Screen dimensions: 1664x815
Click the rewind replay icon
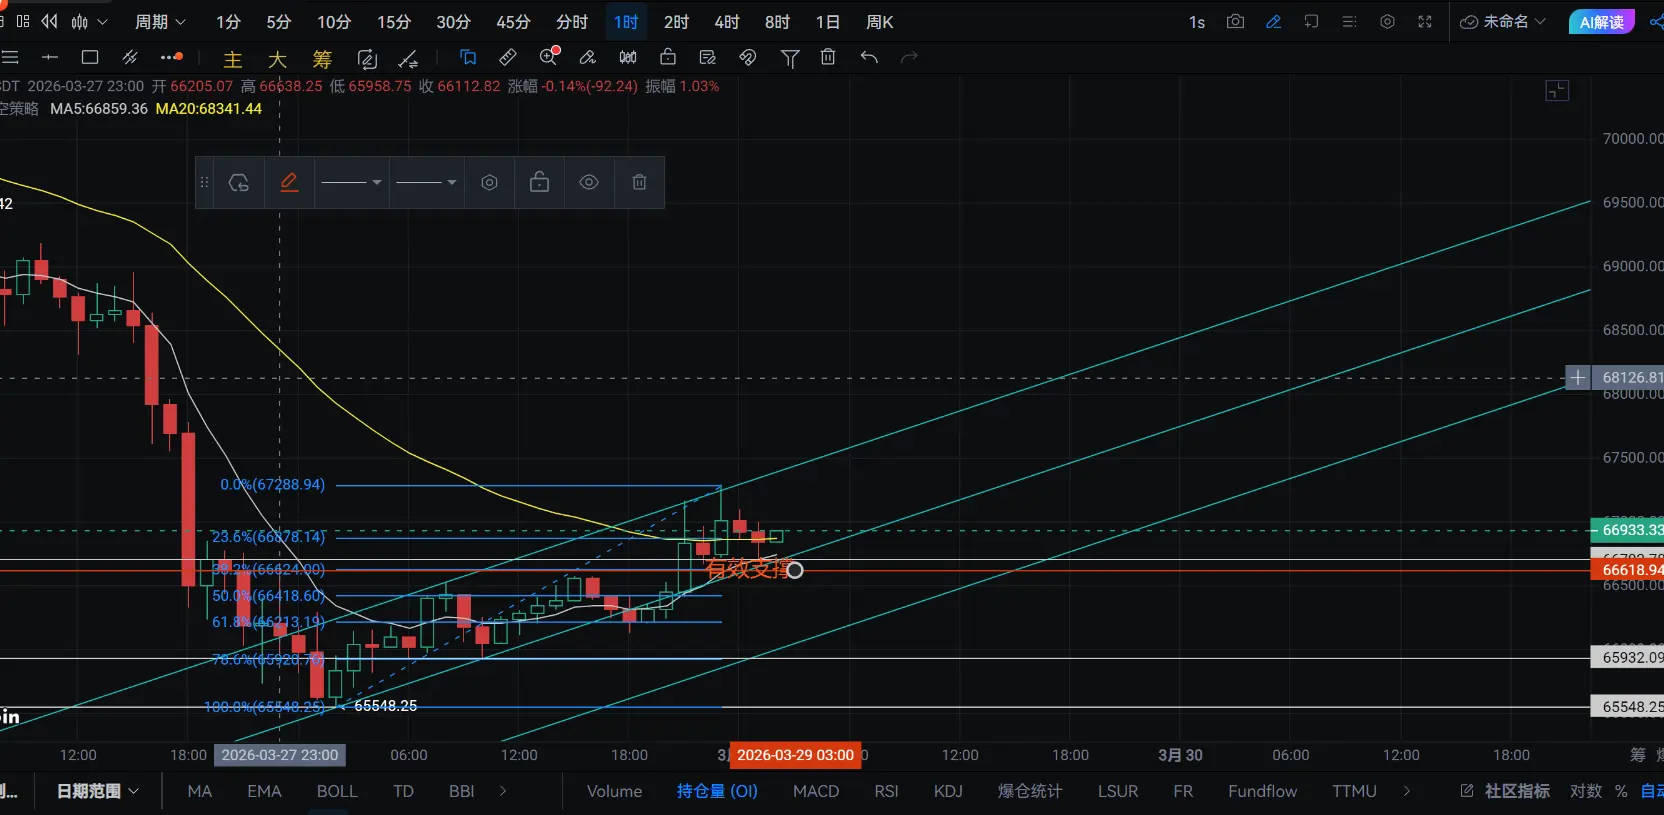point(49,21)
